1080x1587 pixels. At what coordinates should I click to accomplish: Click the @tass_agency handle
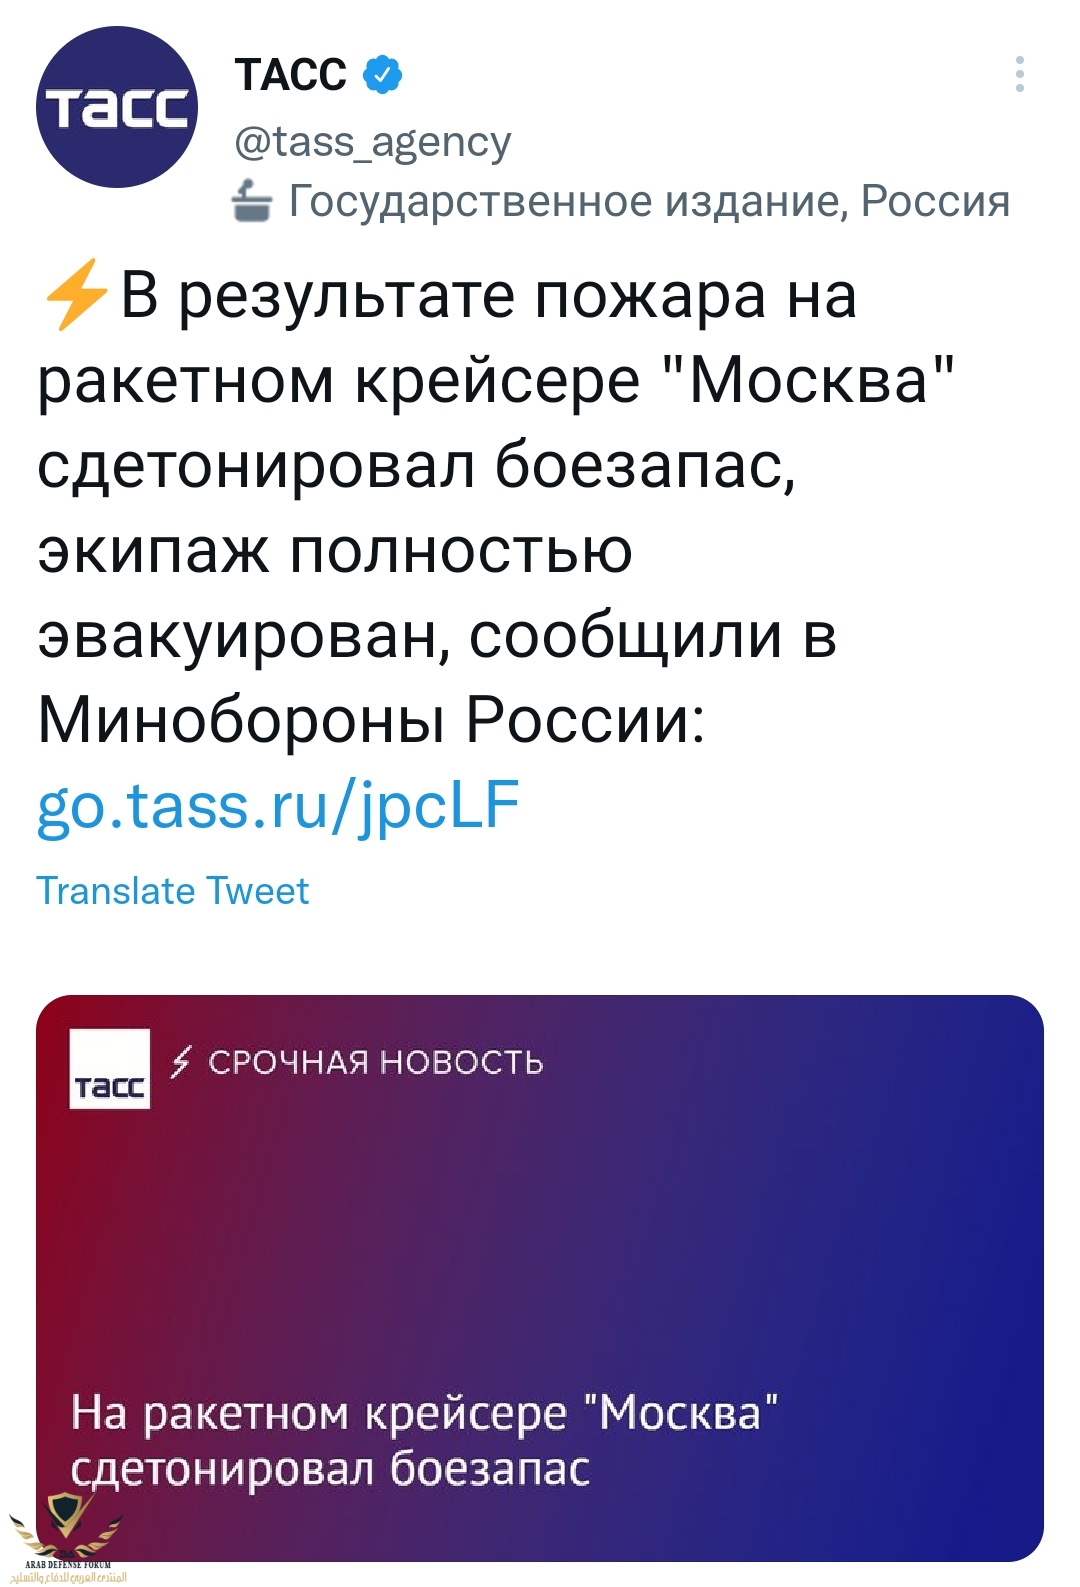click(x=373, y=142)
